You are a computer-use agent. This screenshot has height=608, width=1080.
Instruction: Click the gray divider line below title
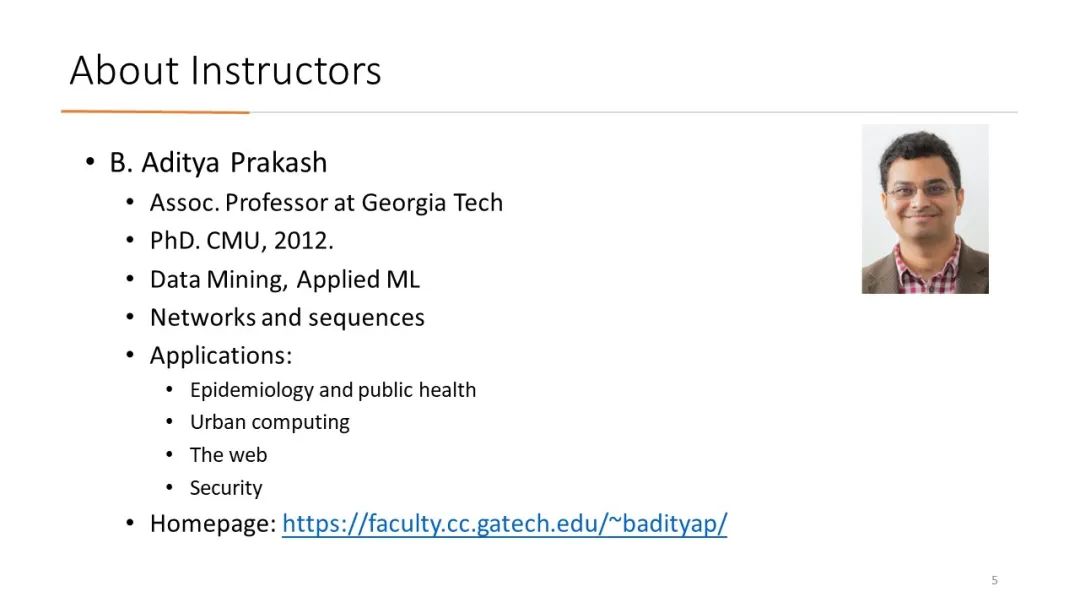click(x=633, y=112)
